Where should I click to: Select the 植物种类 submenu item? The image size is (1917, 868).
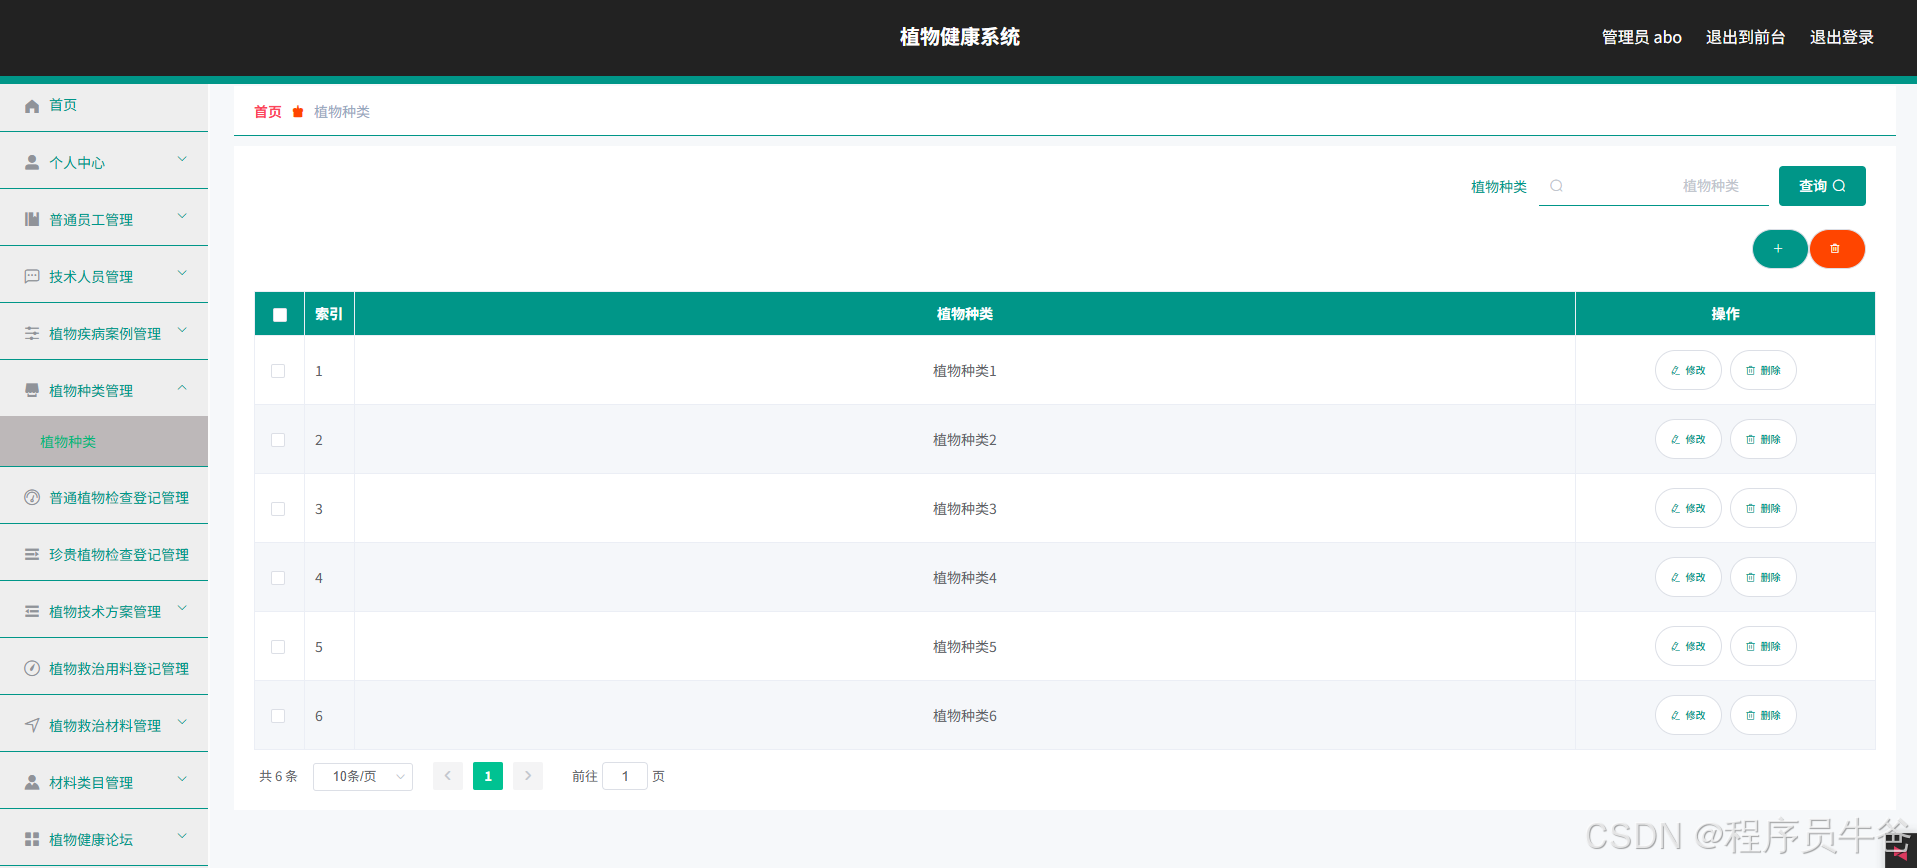click(104, 441)
